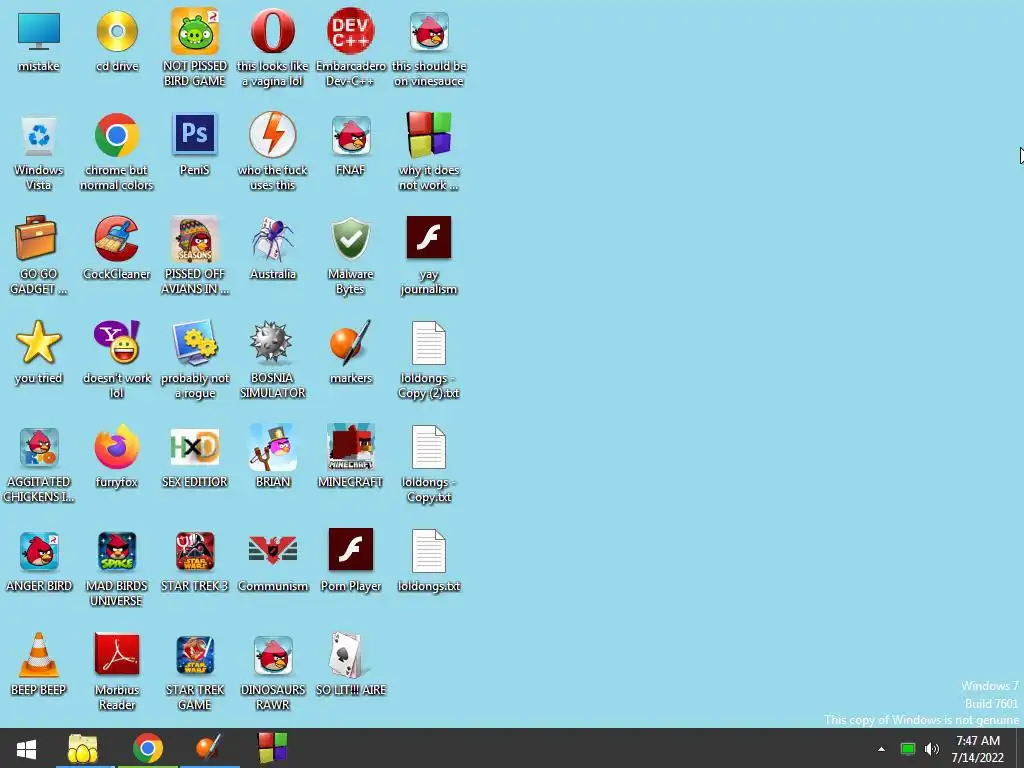The width and height of the screenshot is (1024, 768).
Task: Select the 'Australia' spider solitaire icon
Action: [273, 239]
